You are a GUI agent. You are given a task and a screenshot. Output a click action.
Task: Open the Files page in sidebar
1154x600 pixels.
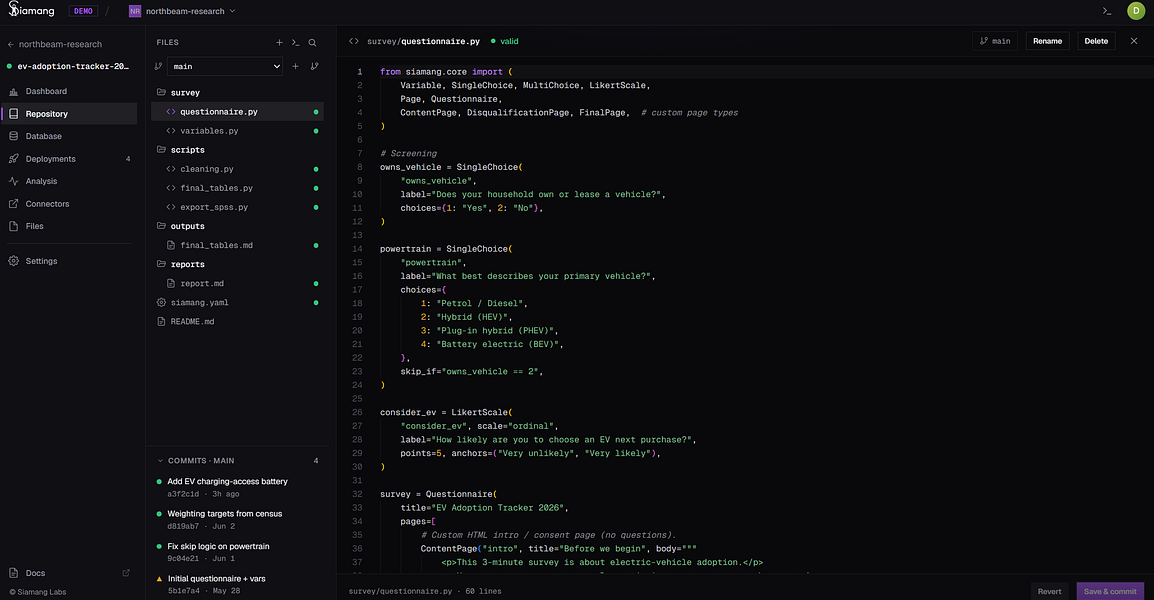point(68,226)
